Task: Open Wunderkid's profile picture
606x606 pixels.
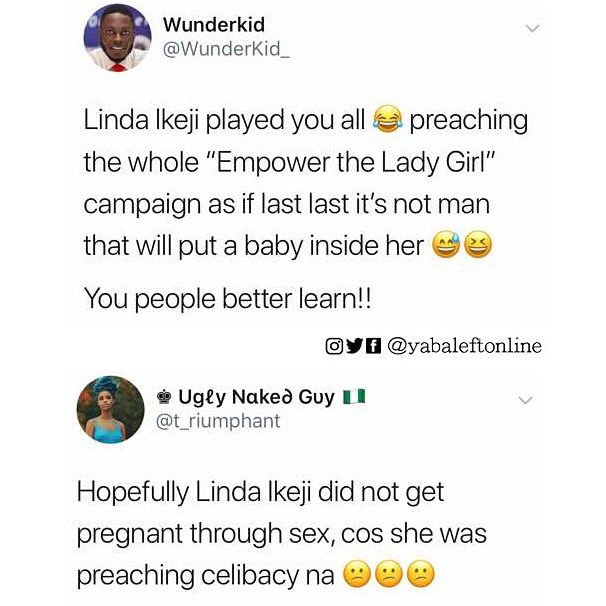Action: pos(117,38)
